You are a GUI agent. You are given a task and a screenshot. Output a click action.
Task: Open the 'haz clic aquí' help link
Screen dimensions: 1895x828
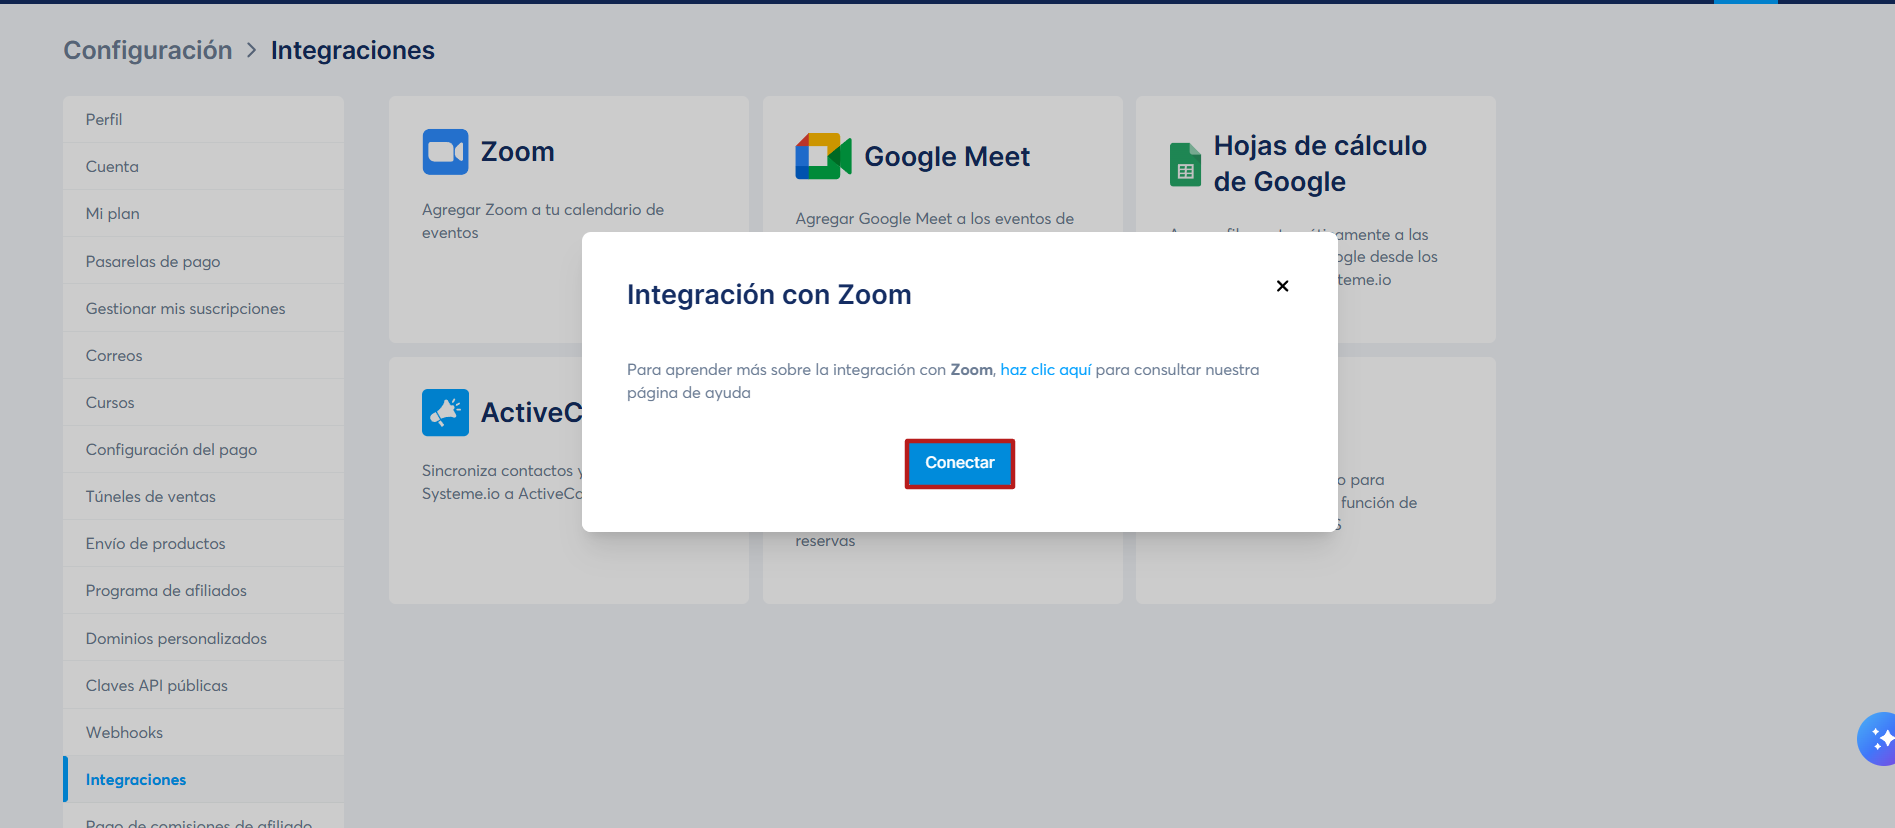tap(1045, 370)
